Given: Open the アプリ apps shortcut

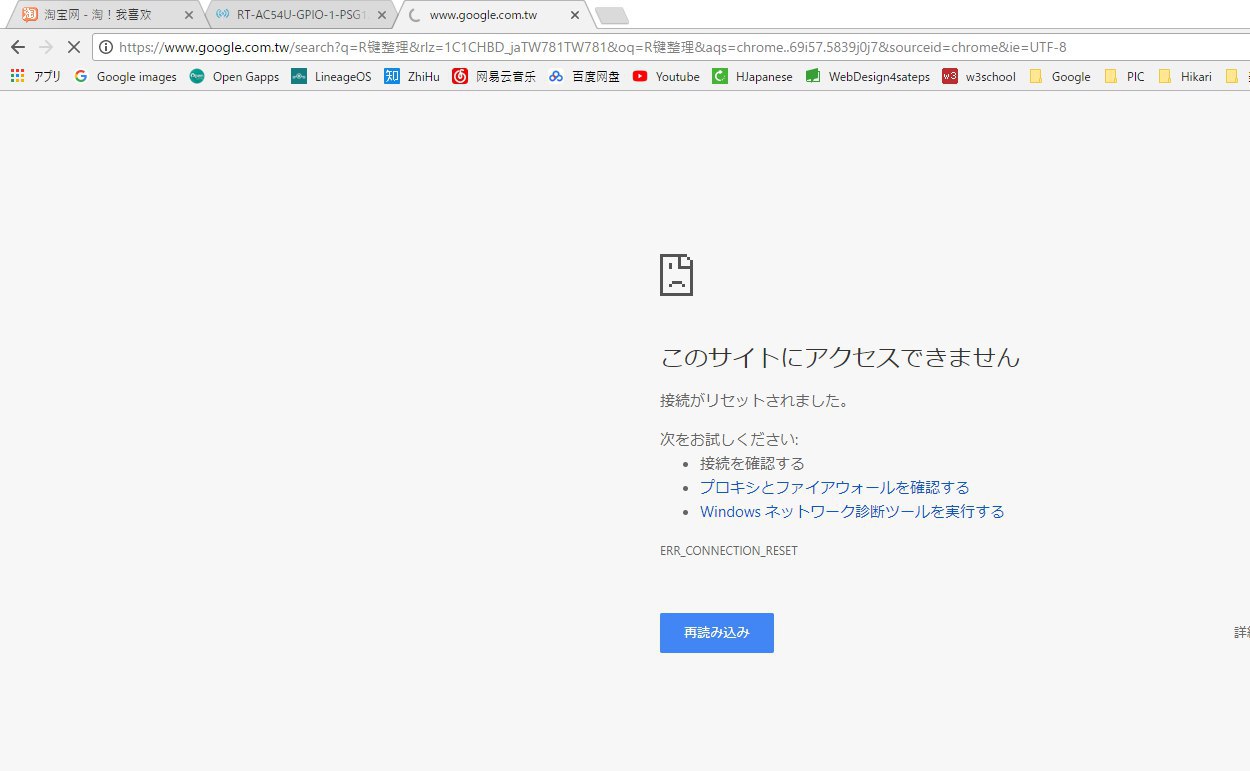Looking at the screenshot, I should [x=36, y=76].
